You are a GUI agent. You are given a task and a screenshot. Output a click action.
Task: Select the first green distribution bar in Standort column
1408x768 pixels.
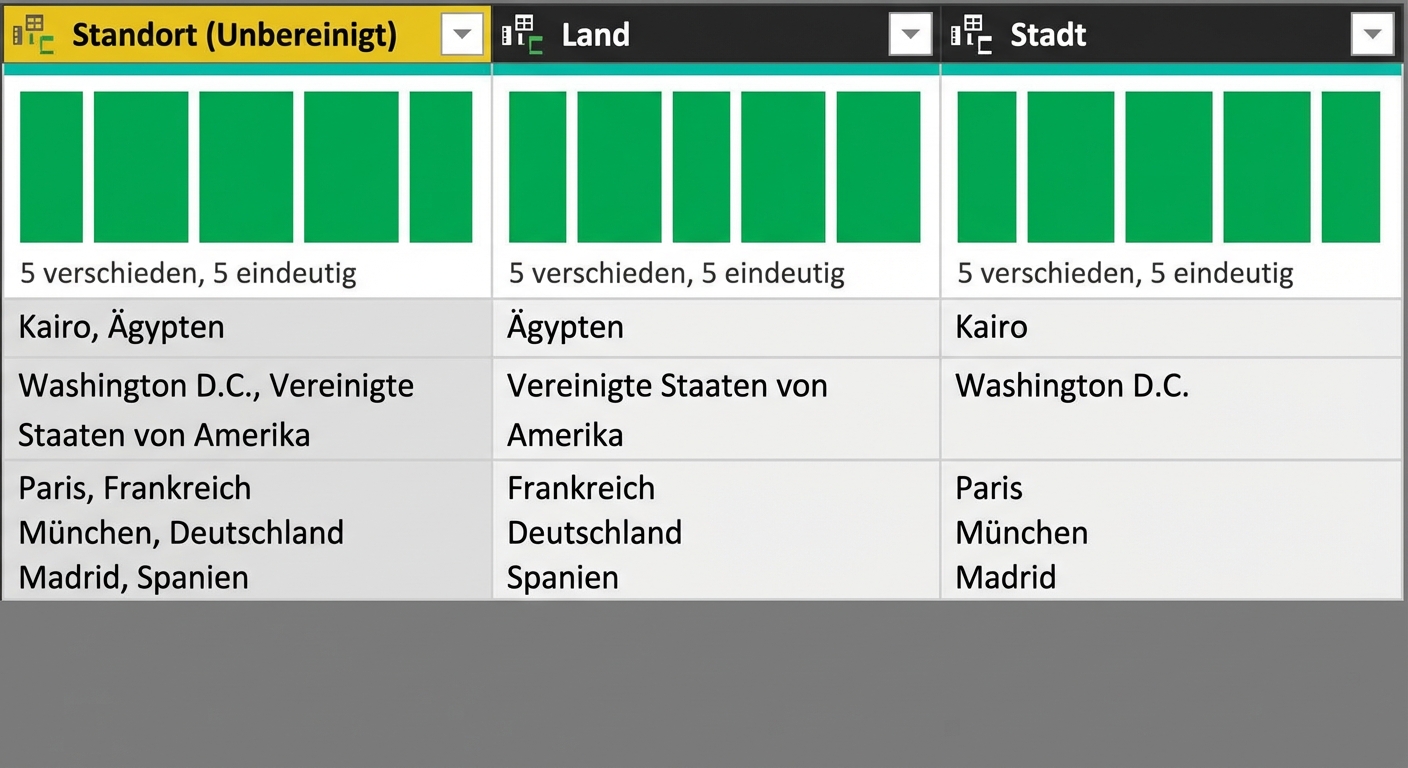tap(50, 165)
